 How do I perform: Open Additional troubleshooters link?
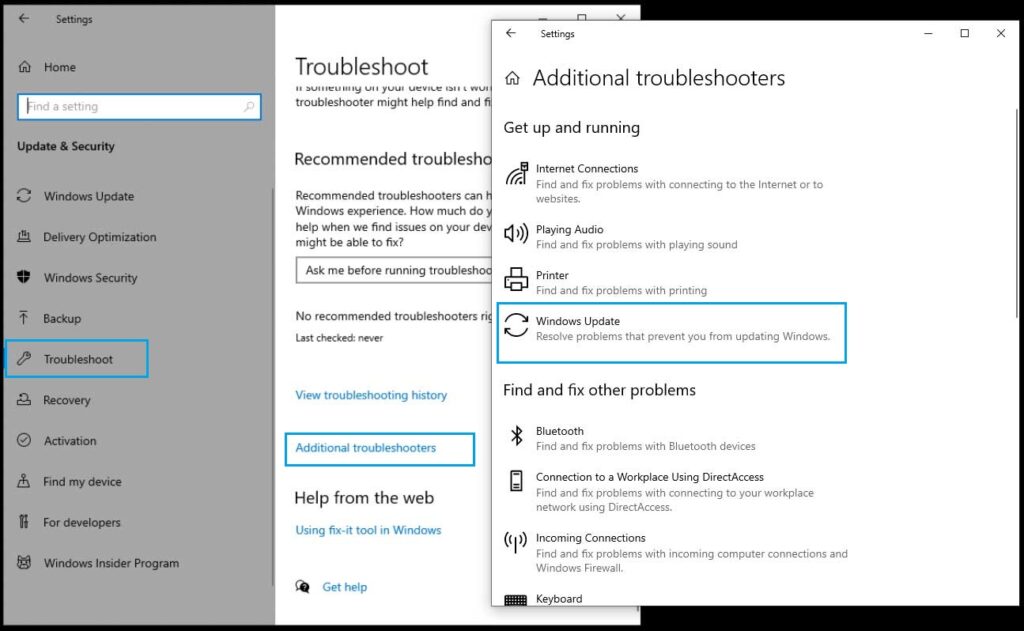(x=366, y=448)
